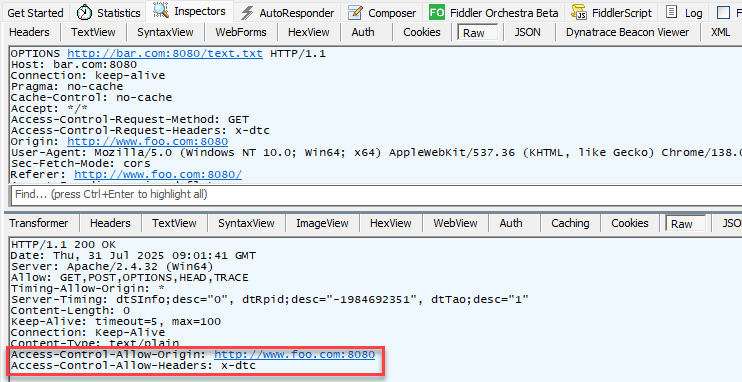Click the Sec-Fetch-Mode: cors line

click(x=80, y=163)
